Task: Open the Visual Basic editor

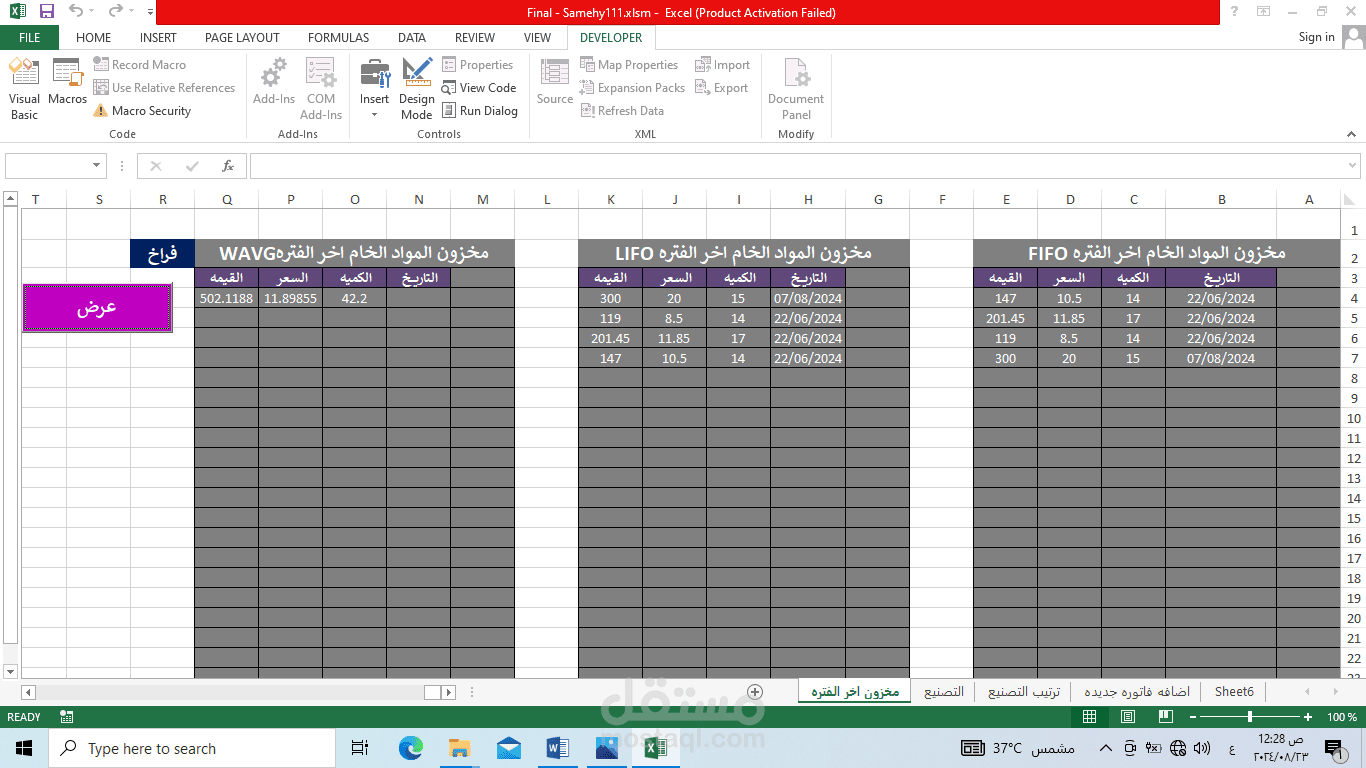Action: (24, 88)
